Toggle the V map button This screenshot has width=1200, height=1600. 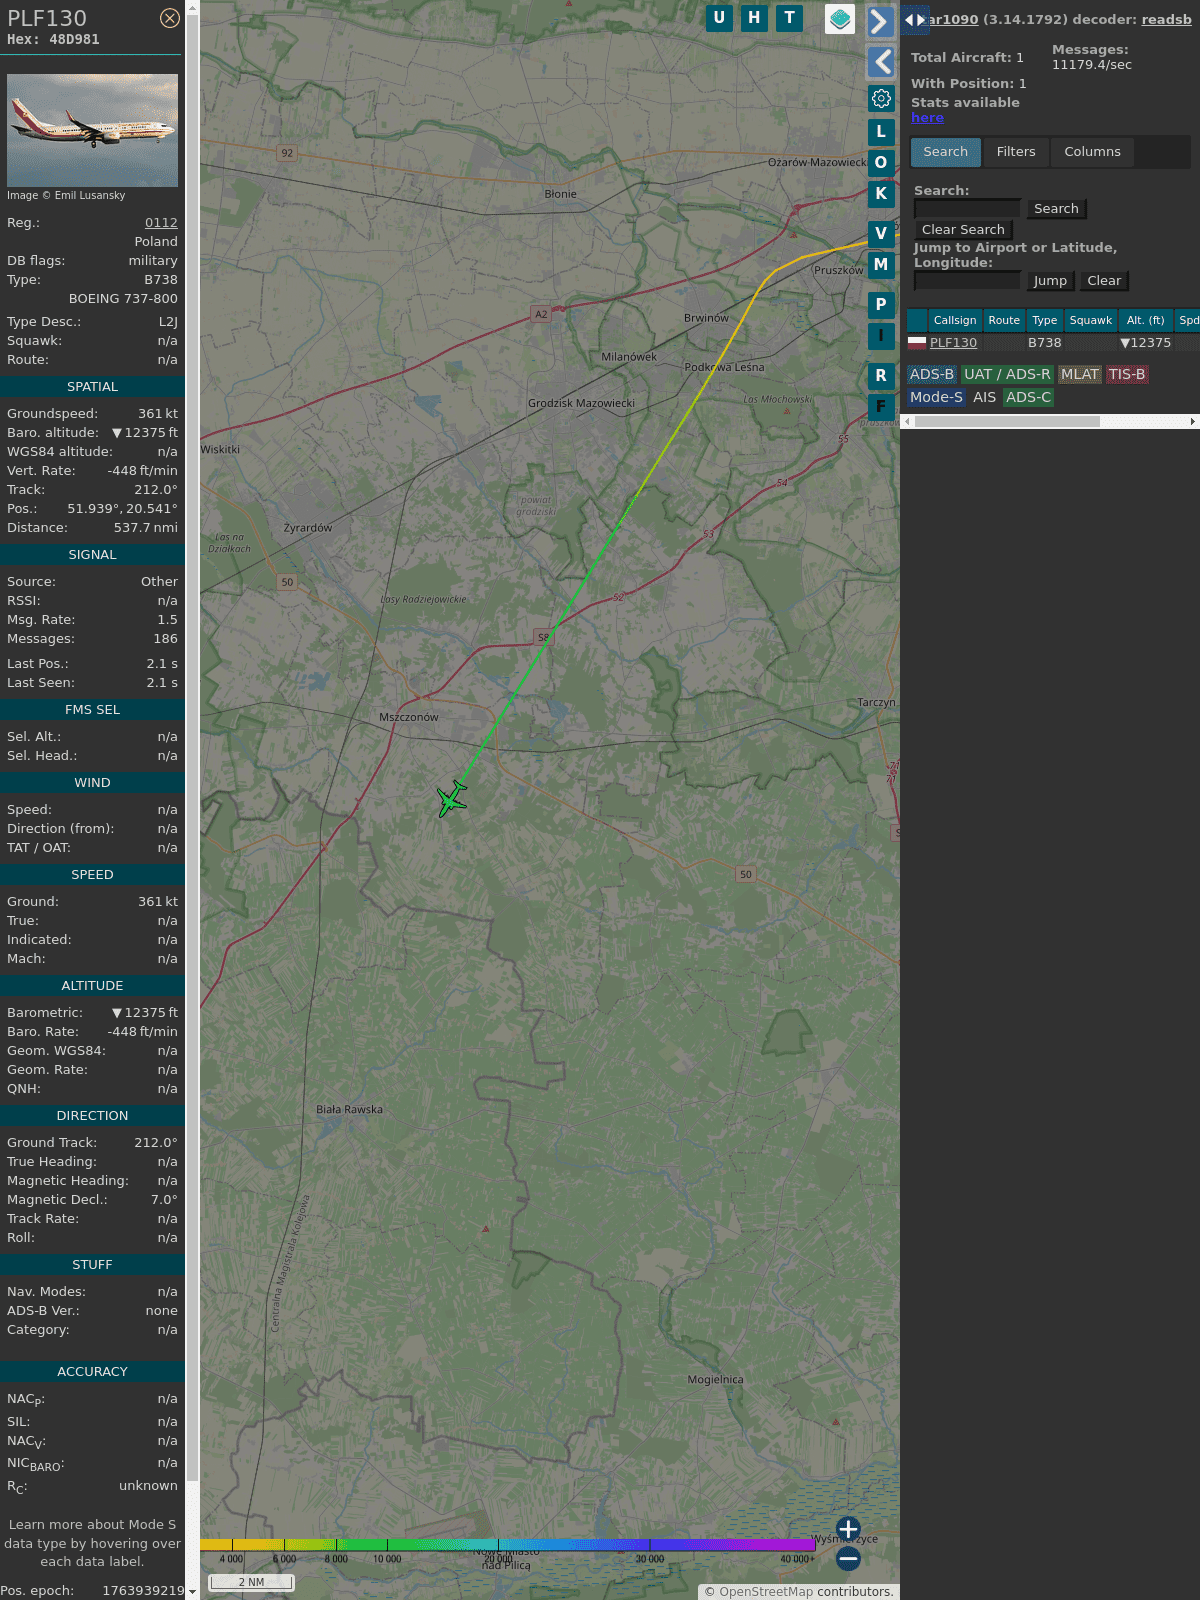881,234
